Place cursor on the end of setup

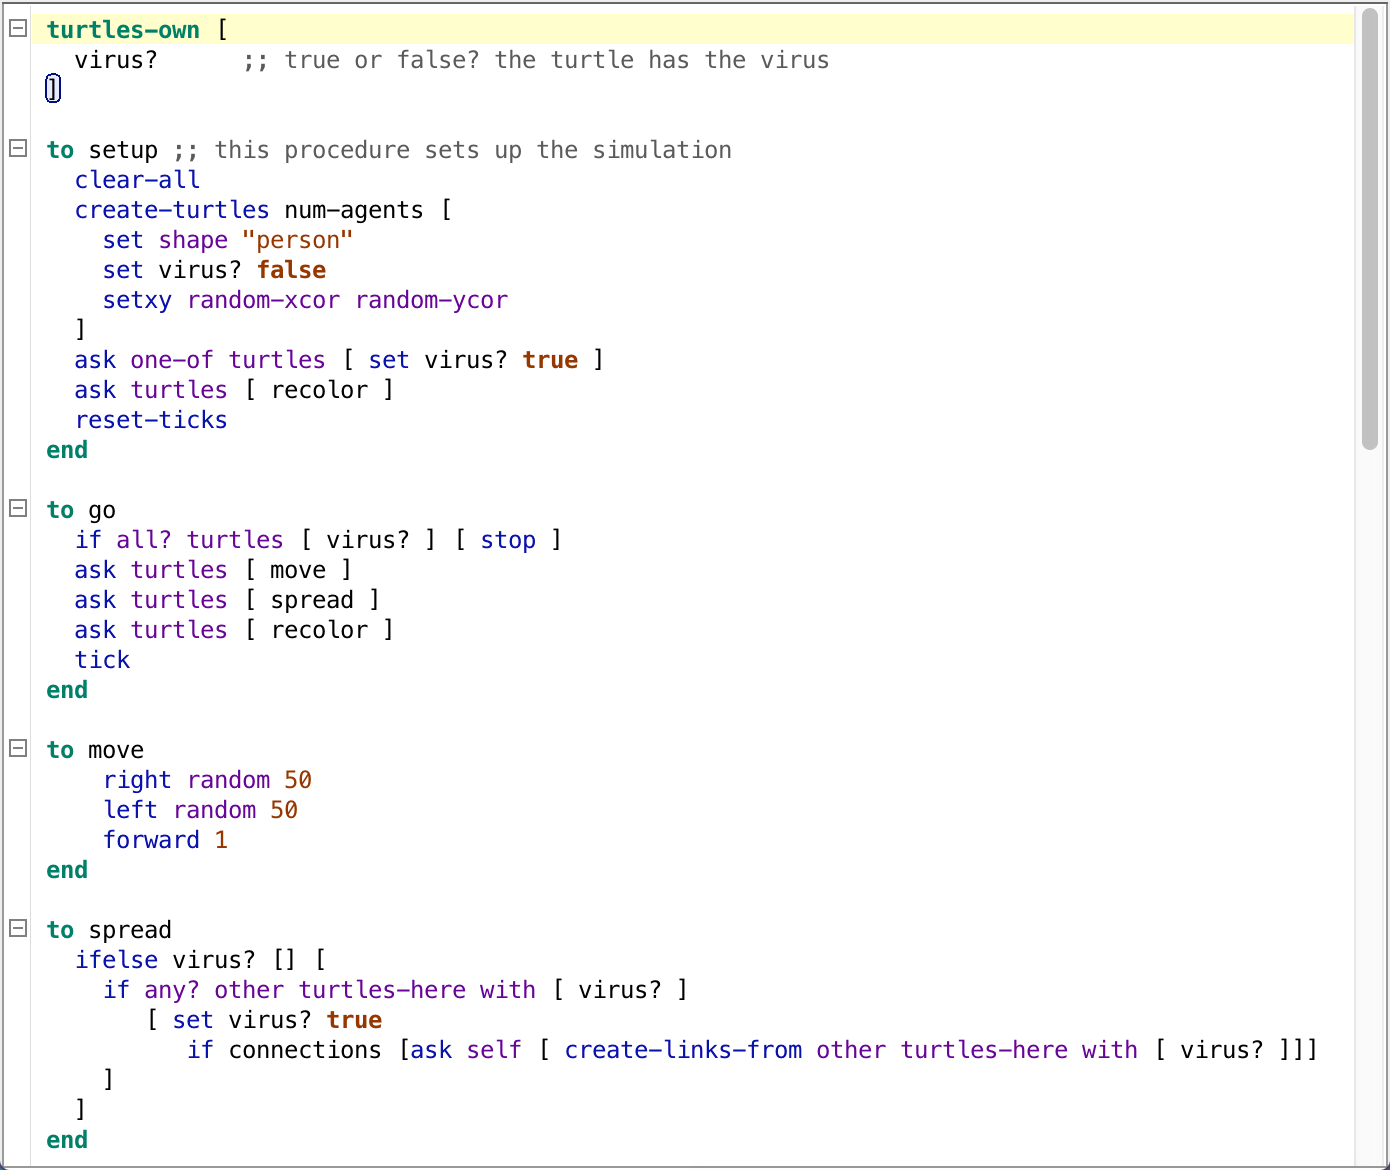click(66, 449)
